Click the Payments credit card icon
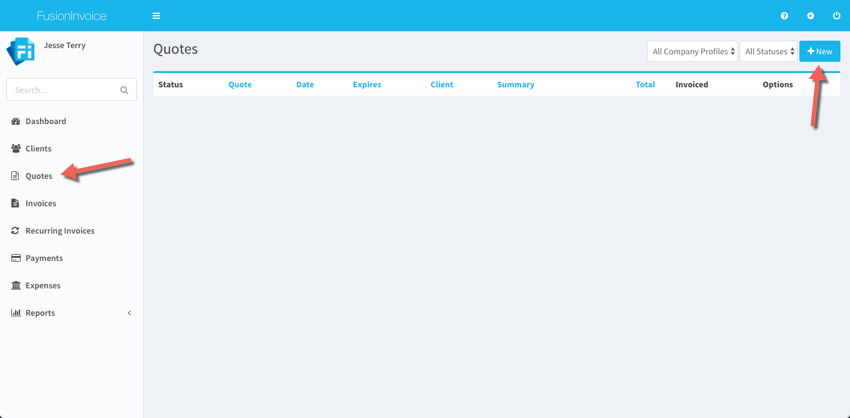The image size is (850, 418). click(16, 258)
